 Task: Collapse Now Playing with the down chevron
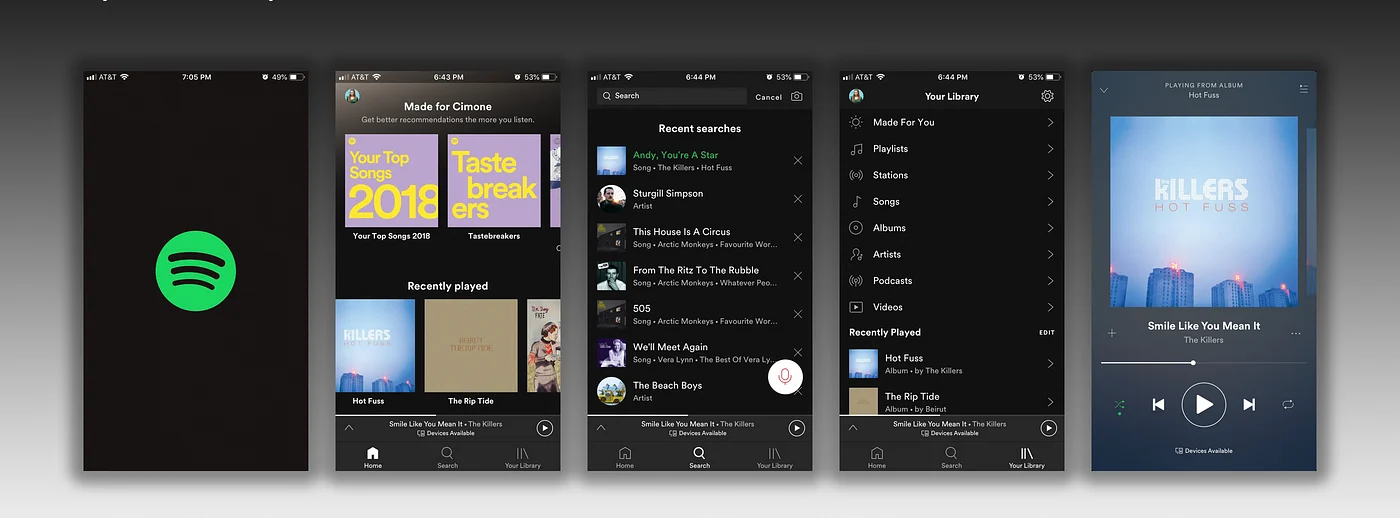click(1104, 90)
